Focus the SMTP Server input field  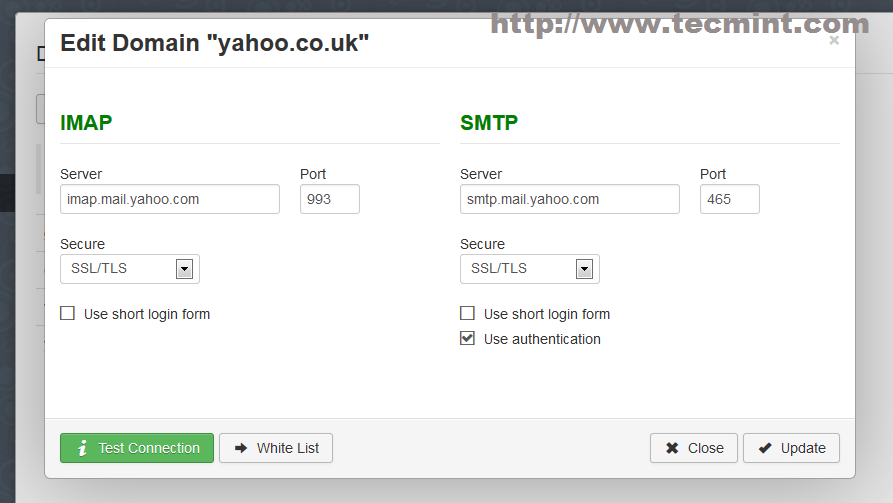(x=570, y=199)
